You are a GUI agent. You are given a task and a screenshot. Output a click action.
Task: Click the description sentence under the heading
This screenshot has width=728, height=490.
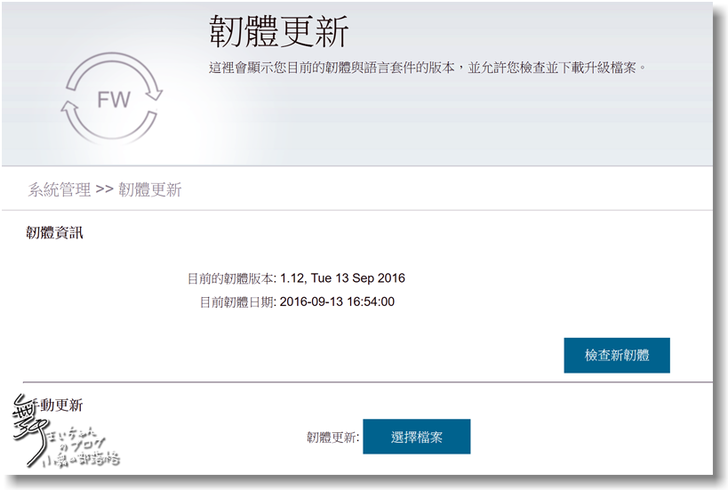coord(428,68)
